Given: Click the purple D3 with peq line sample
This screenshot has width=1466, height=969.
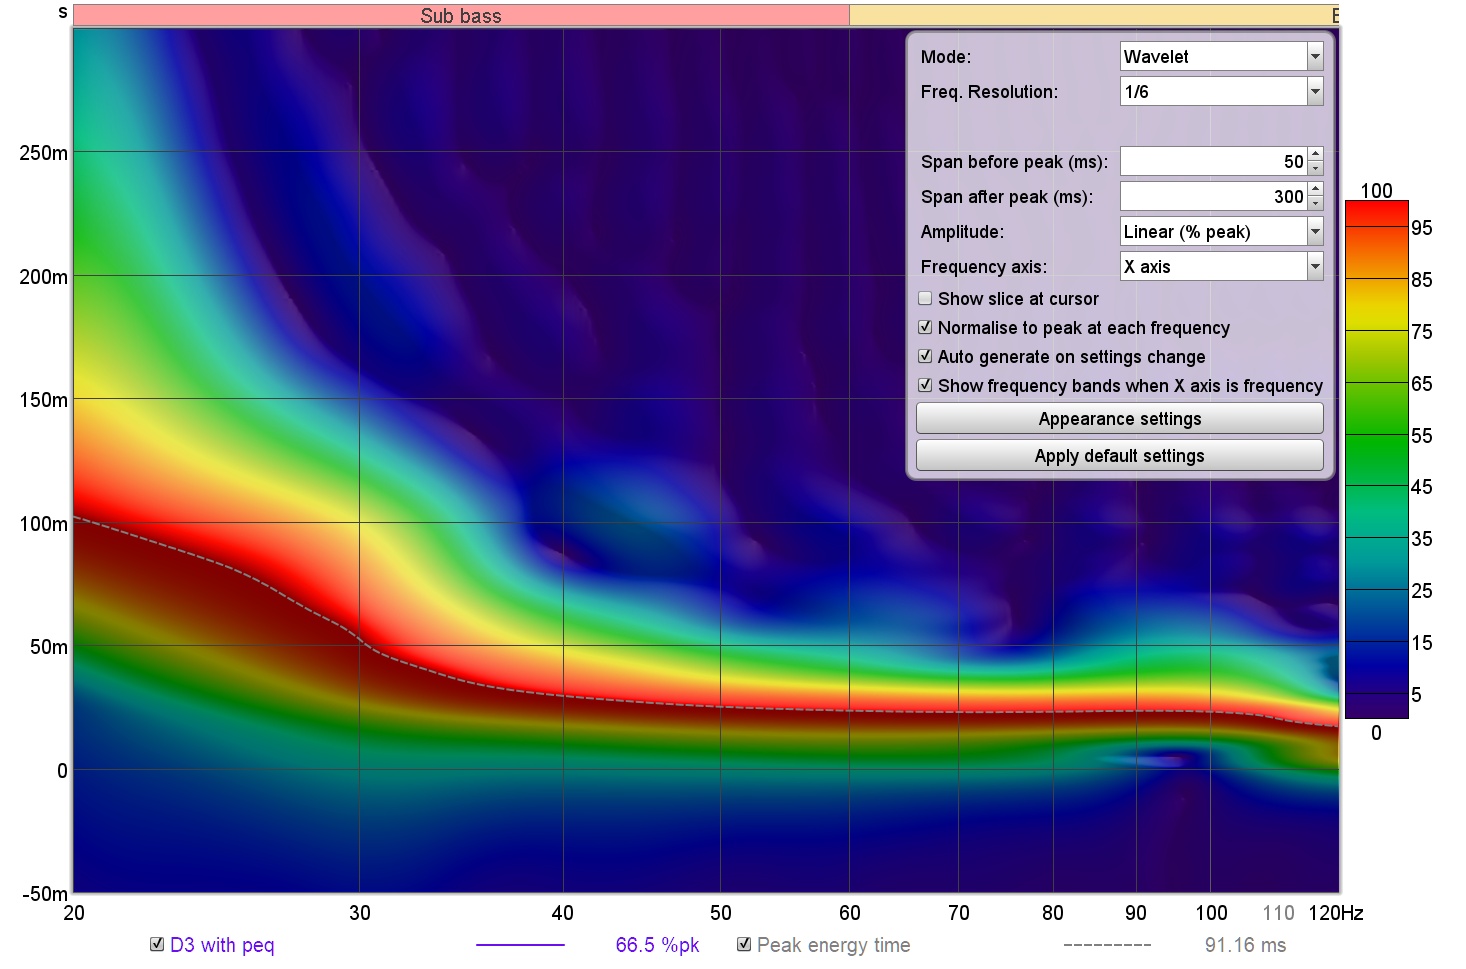Looking at the screenshot, I should click(x=520, y=944).
